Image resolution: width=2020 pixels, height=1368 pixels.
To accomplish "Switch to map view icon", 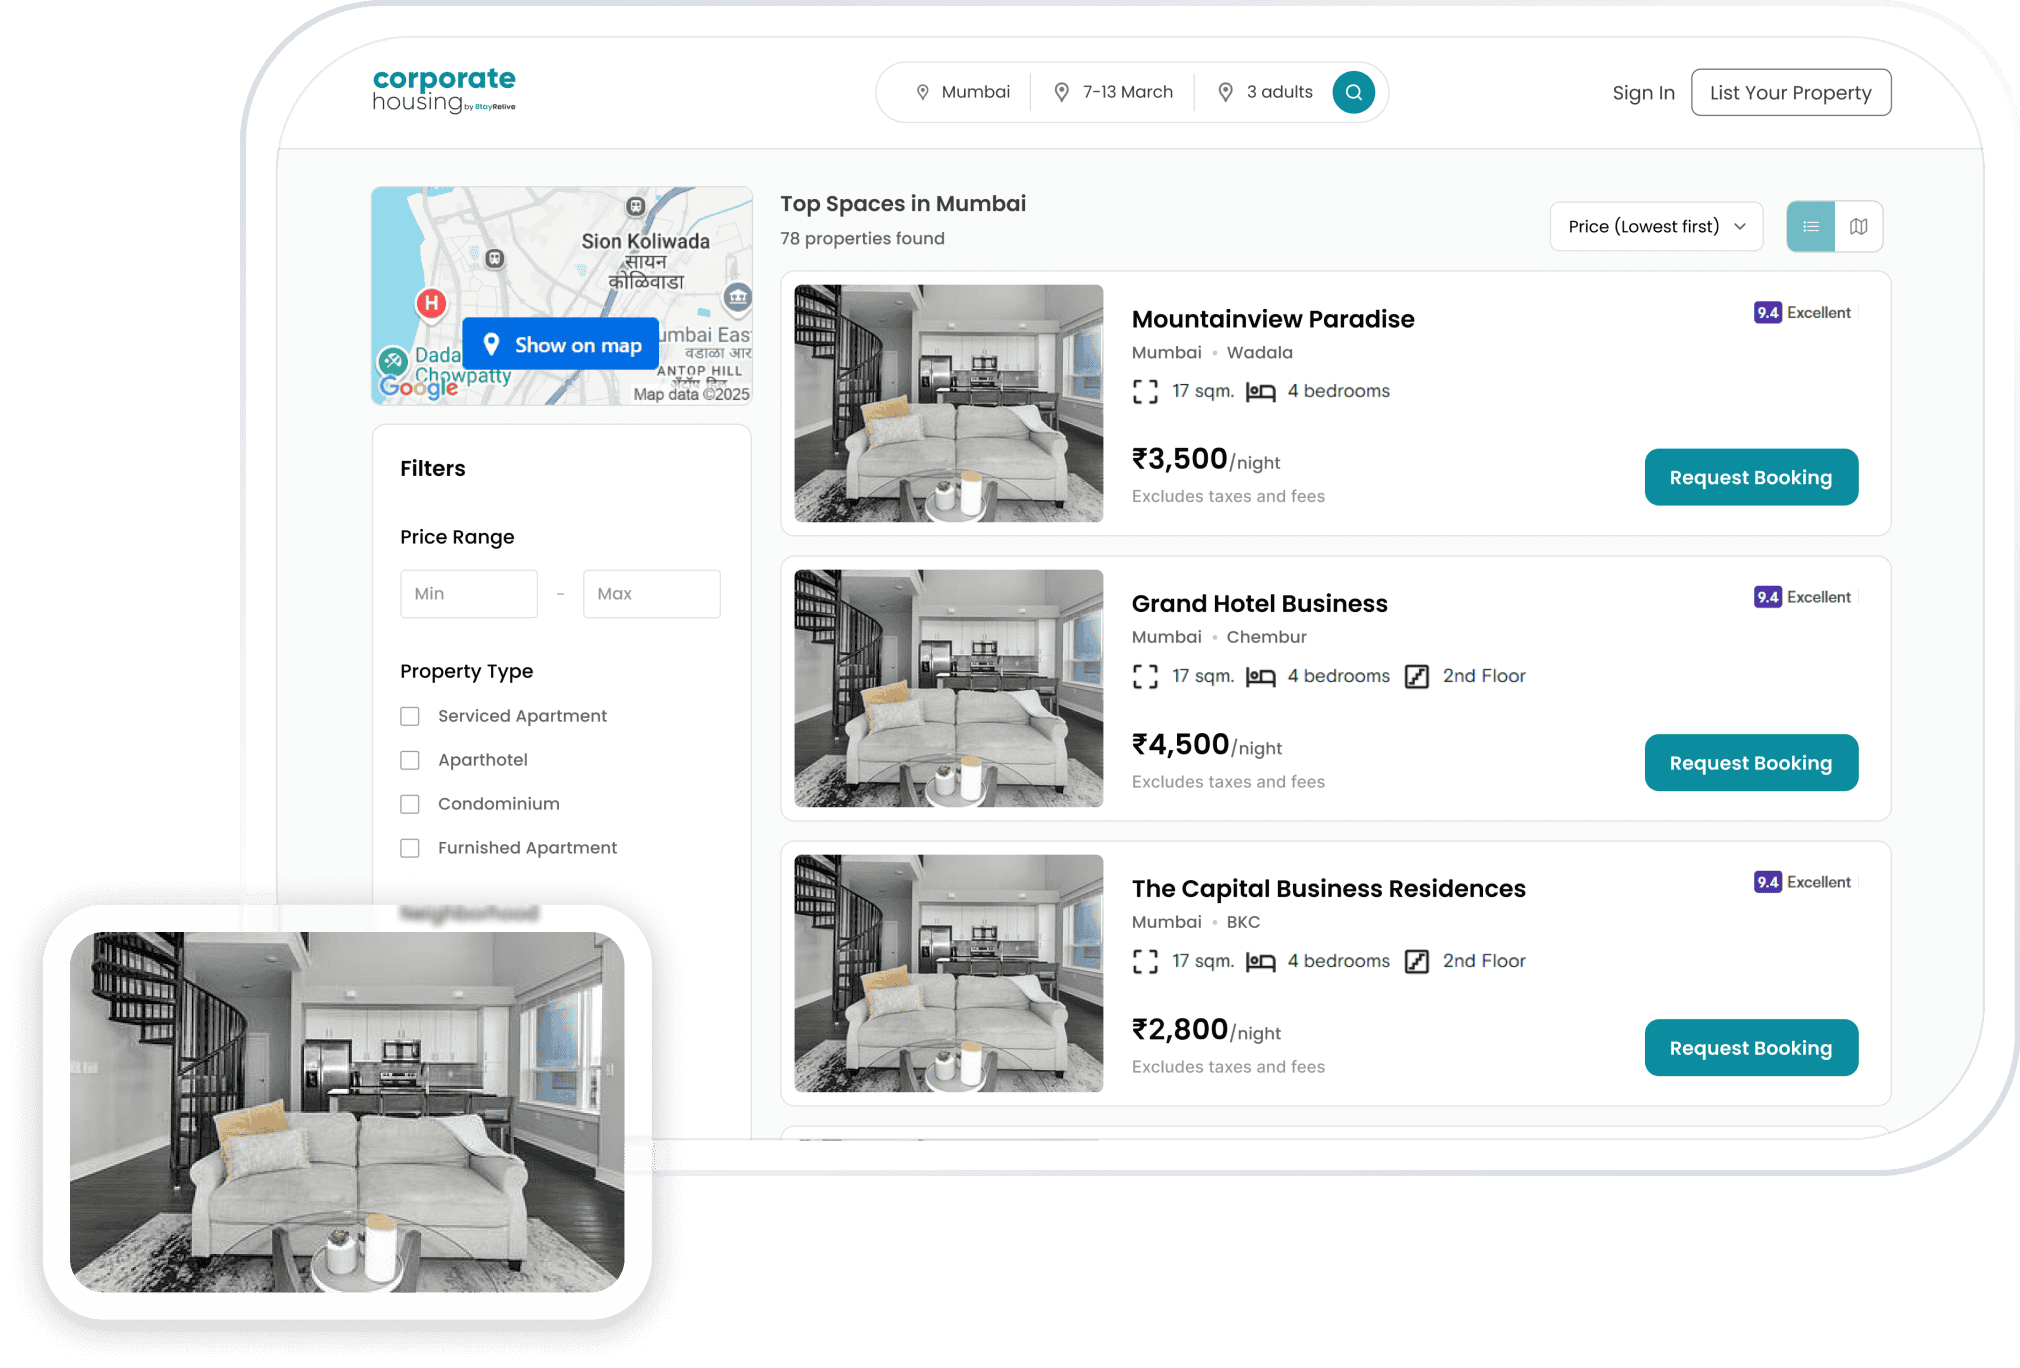I will [x=1858, y=227].
